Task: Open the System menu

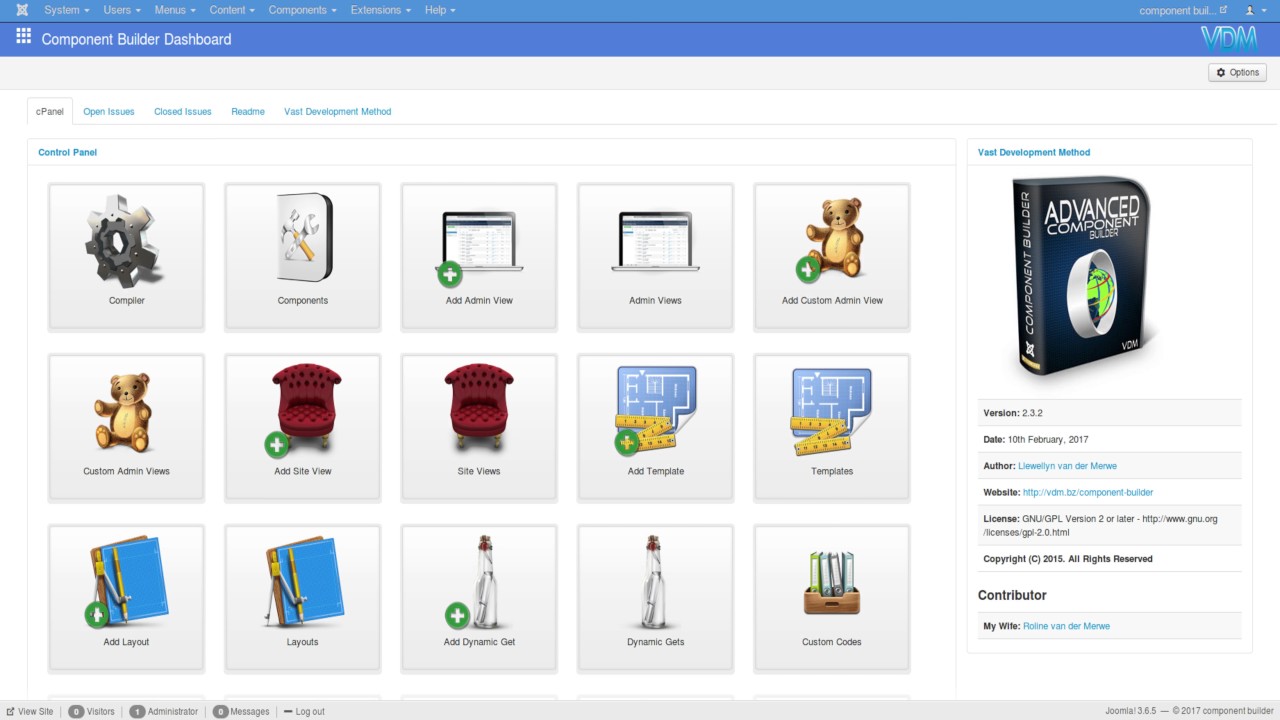Action: click(67, 10)
